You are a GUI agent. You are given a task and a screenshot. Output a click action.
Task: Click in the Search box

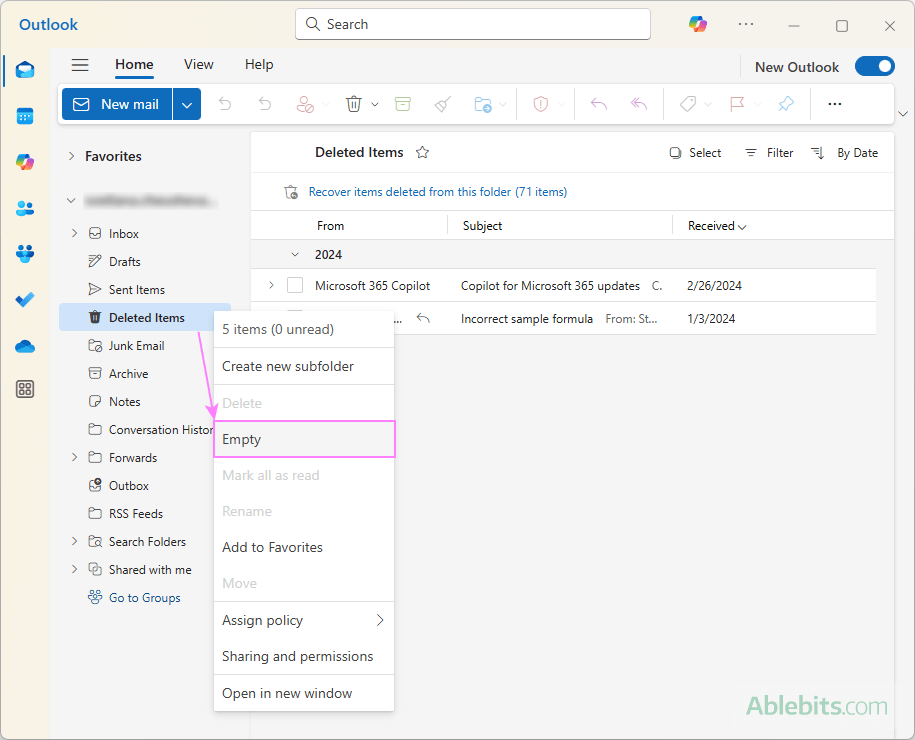tap(473, 25)
